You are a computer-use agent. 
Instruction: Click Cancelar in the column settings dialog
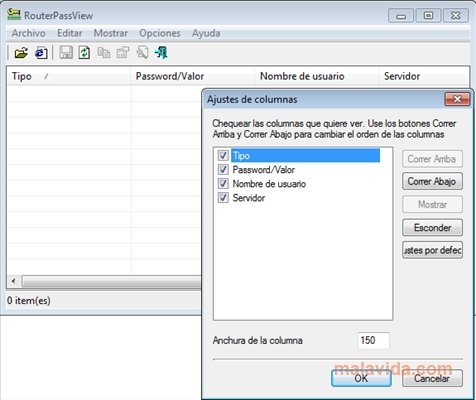tap(432, 378)
